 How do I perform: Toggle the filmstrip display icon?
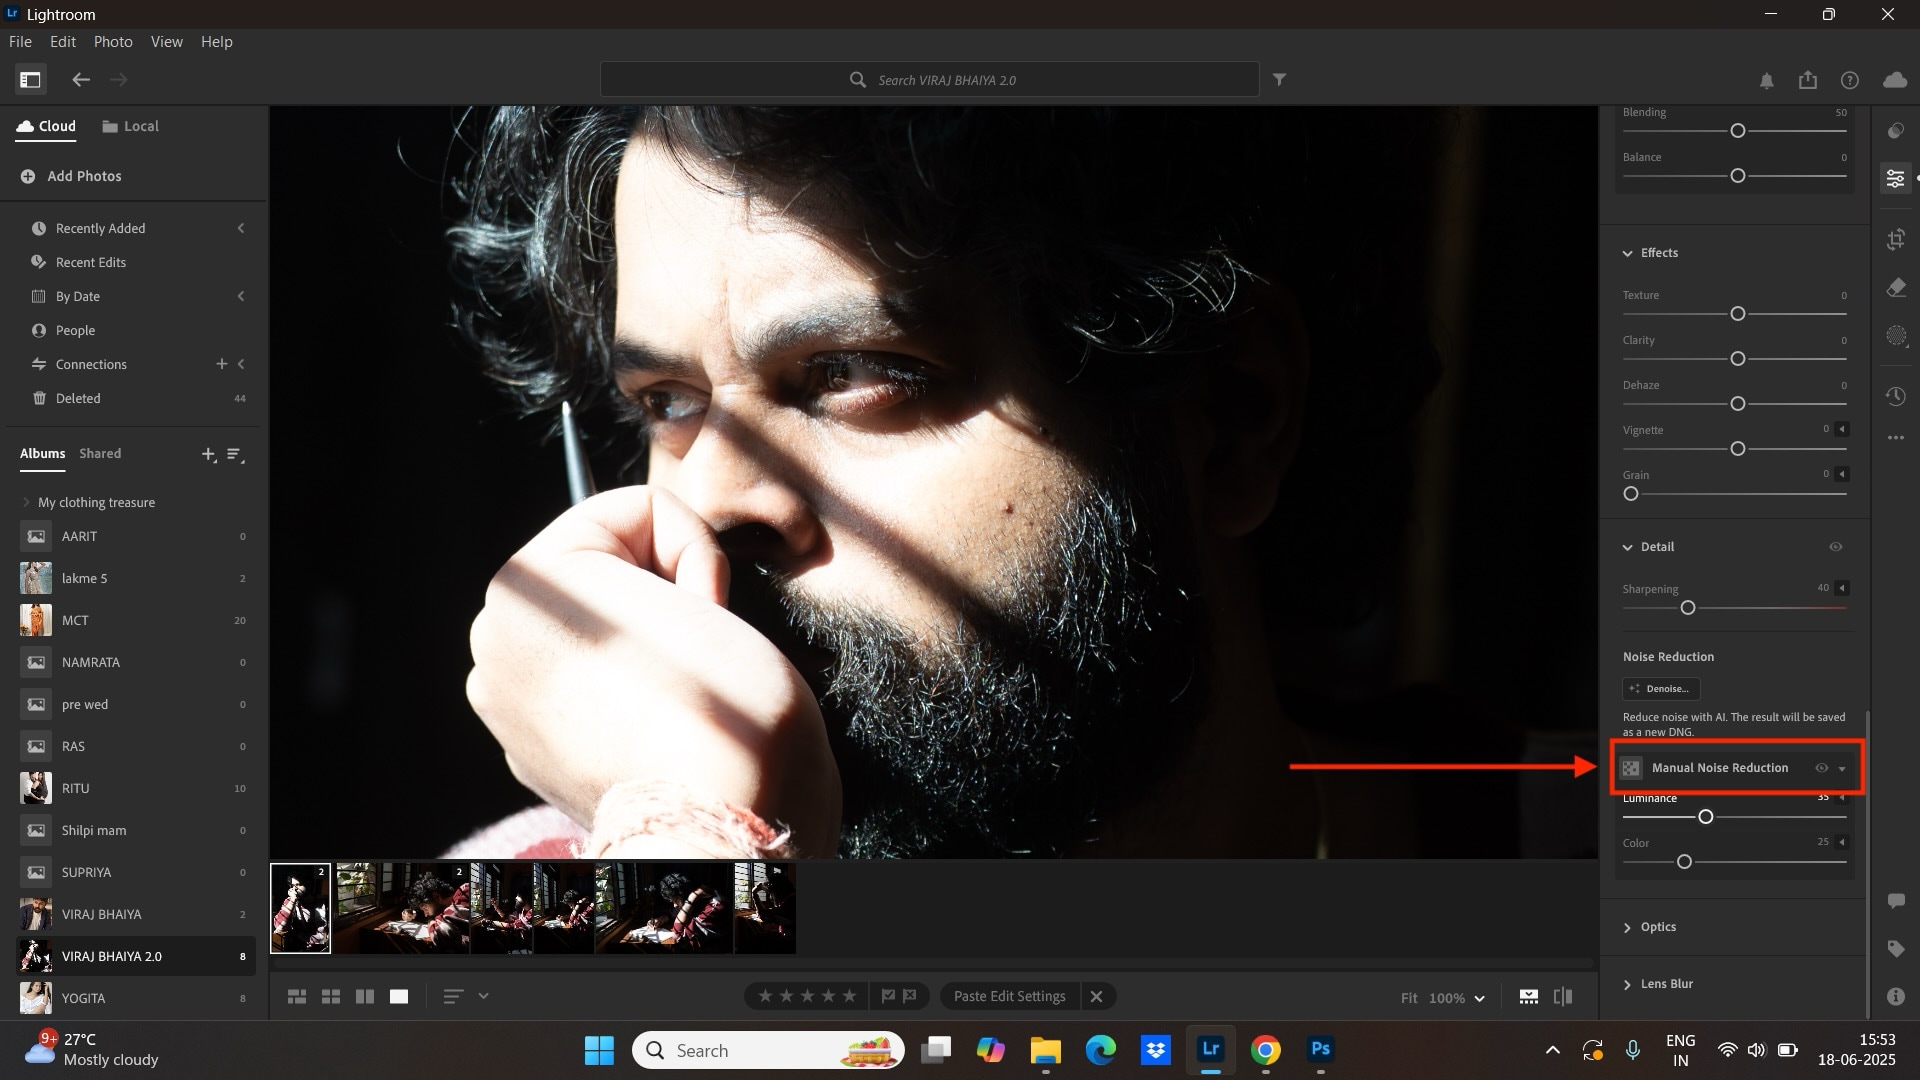[1529, 997]
